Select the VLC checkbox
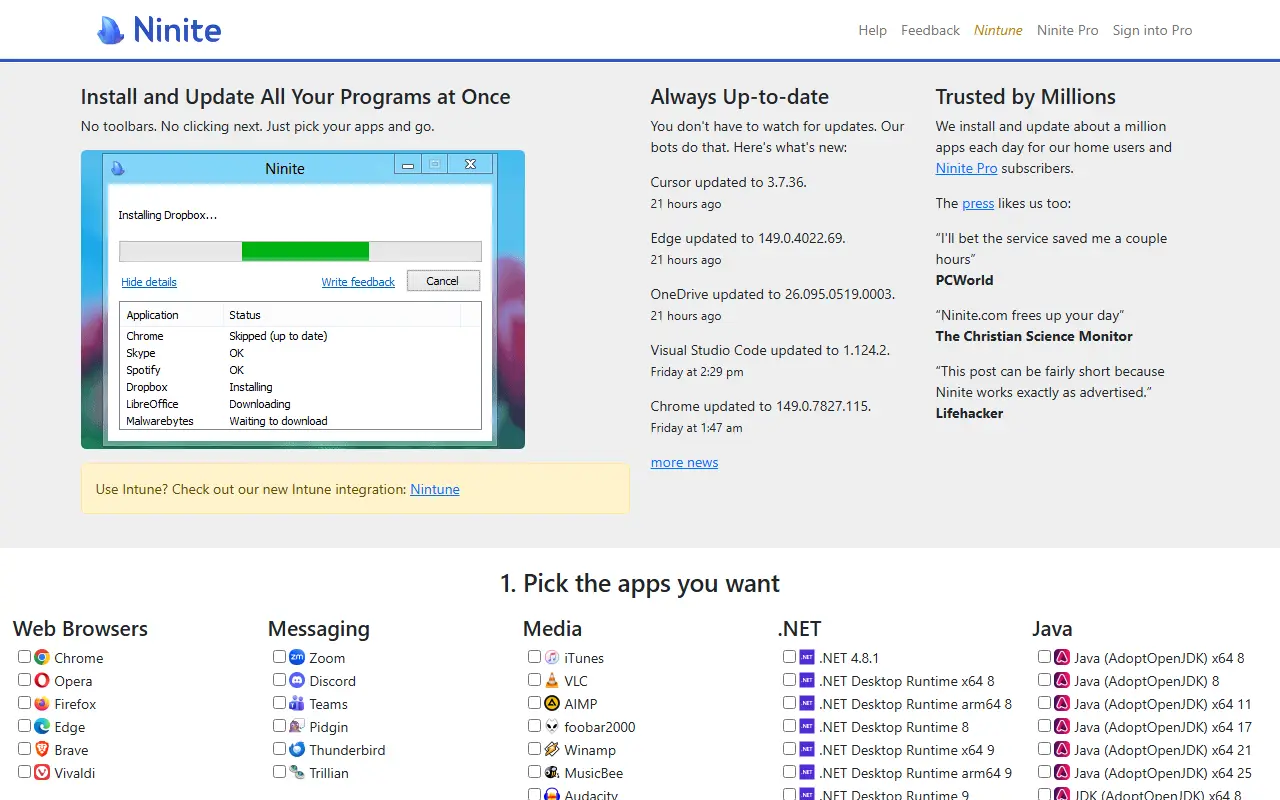Viewport: 1280px width, 800px height. pos(534,680)
